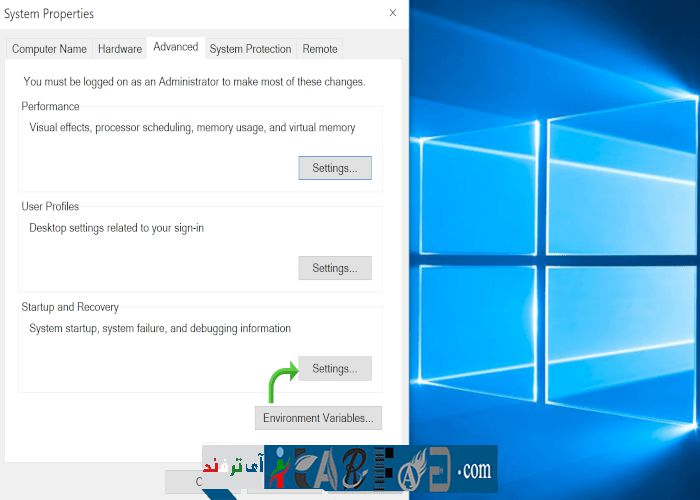This screenshot has height=500, width=700.
Task: Open the Environment Variables dialog
Action: tap(318, 418)
